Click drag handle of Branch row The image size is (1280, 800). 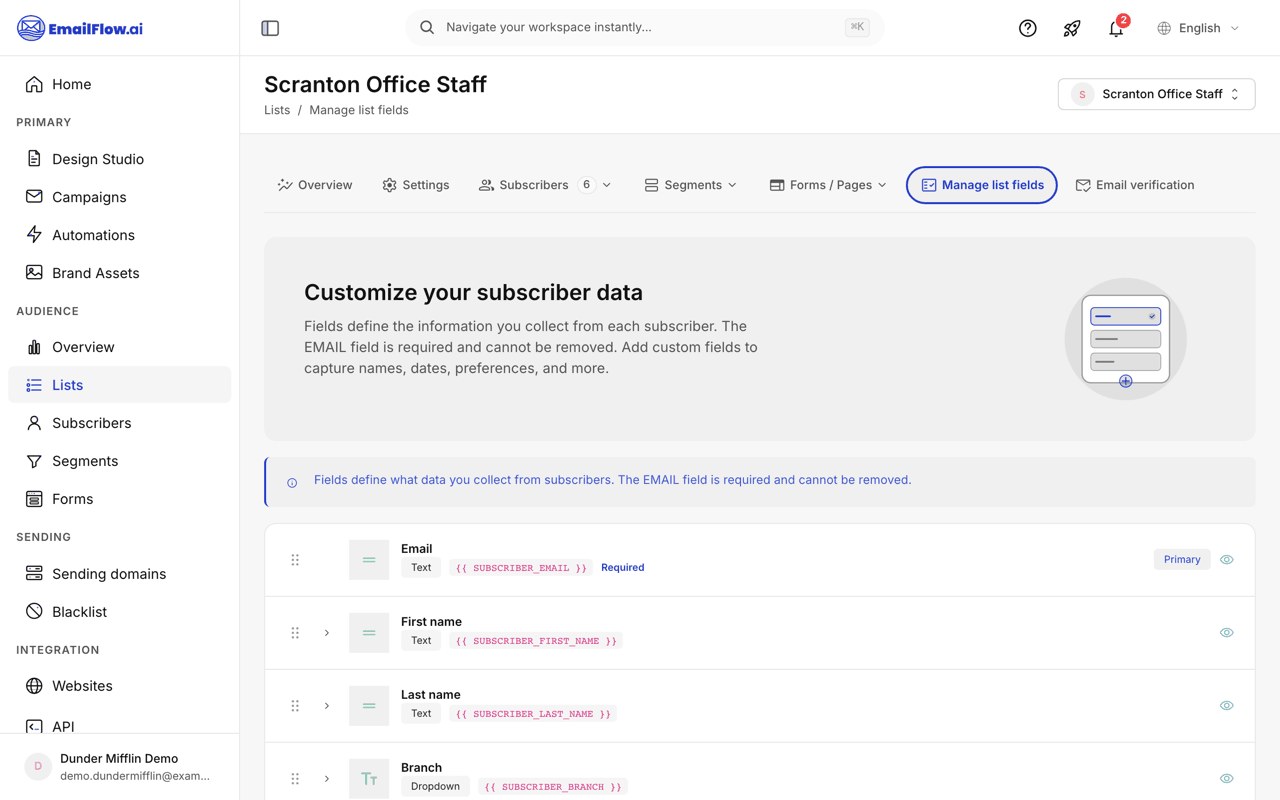pos(295,779)
